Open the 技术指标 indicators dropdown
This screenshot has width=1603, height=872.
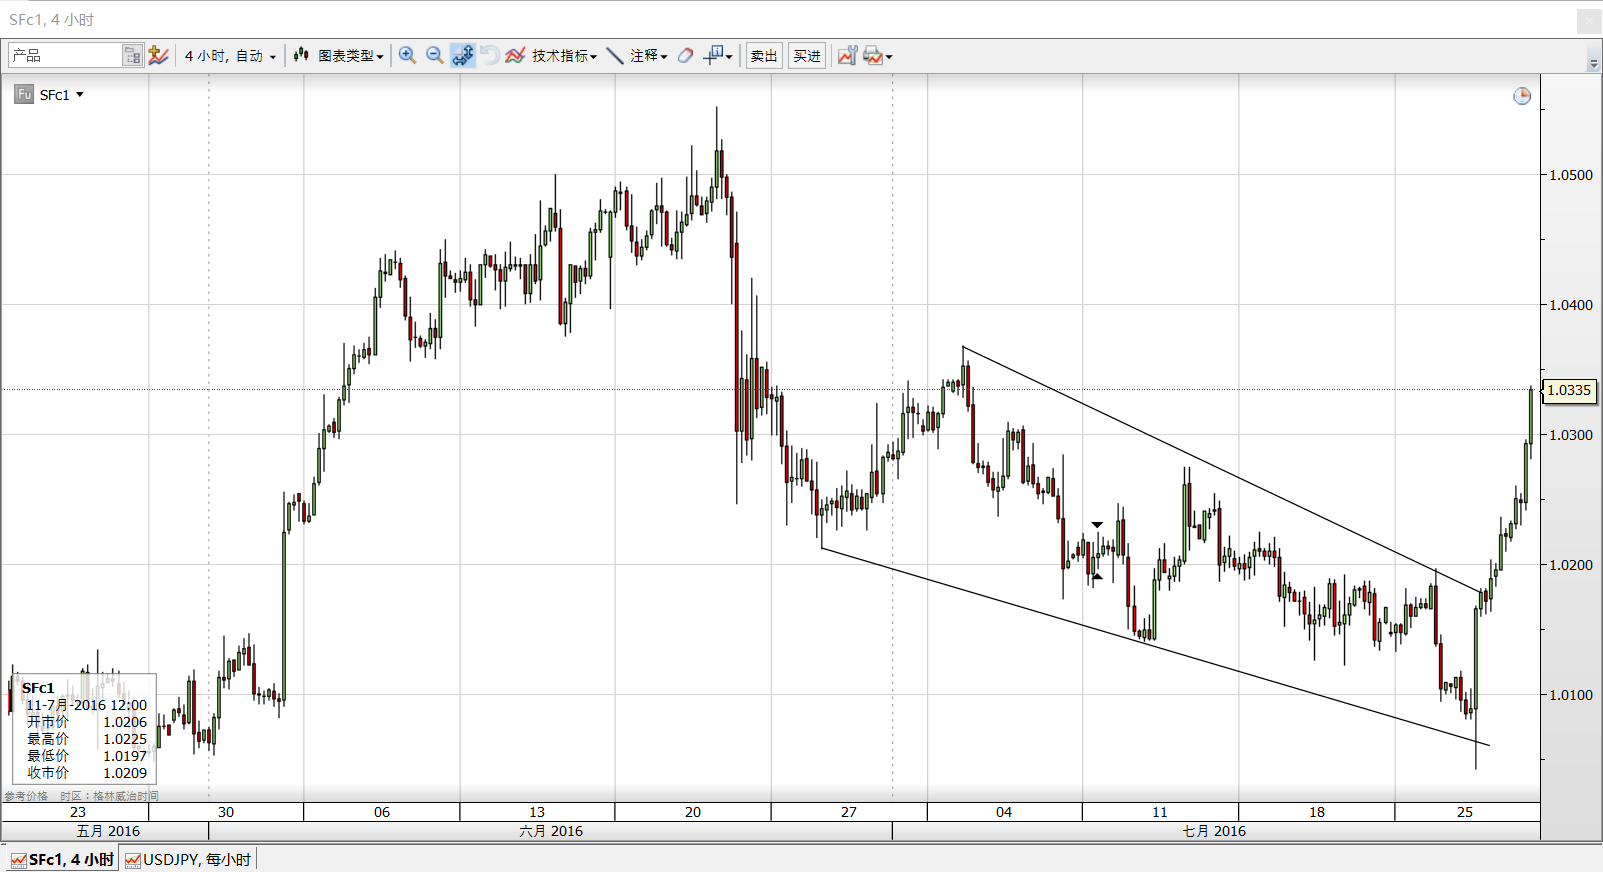564,56
